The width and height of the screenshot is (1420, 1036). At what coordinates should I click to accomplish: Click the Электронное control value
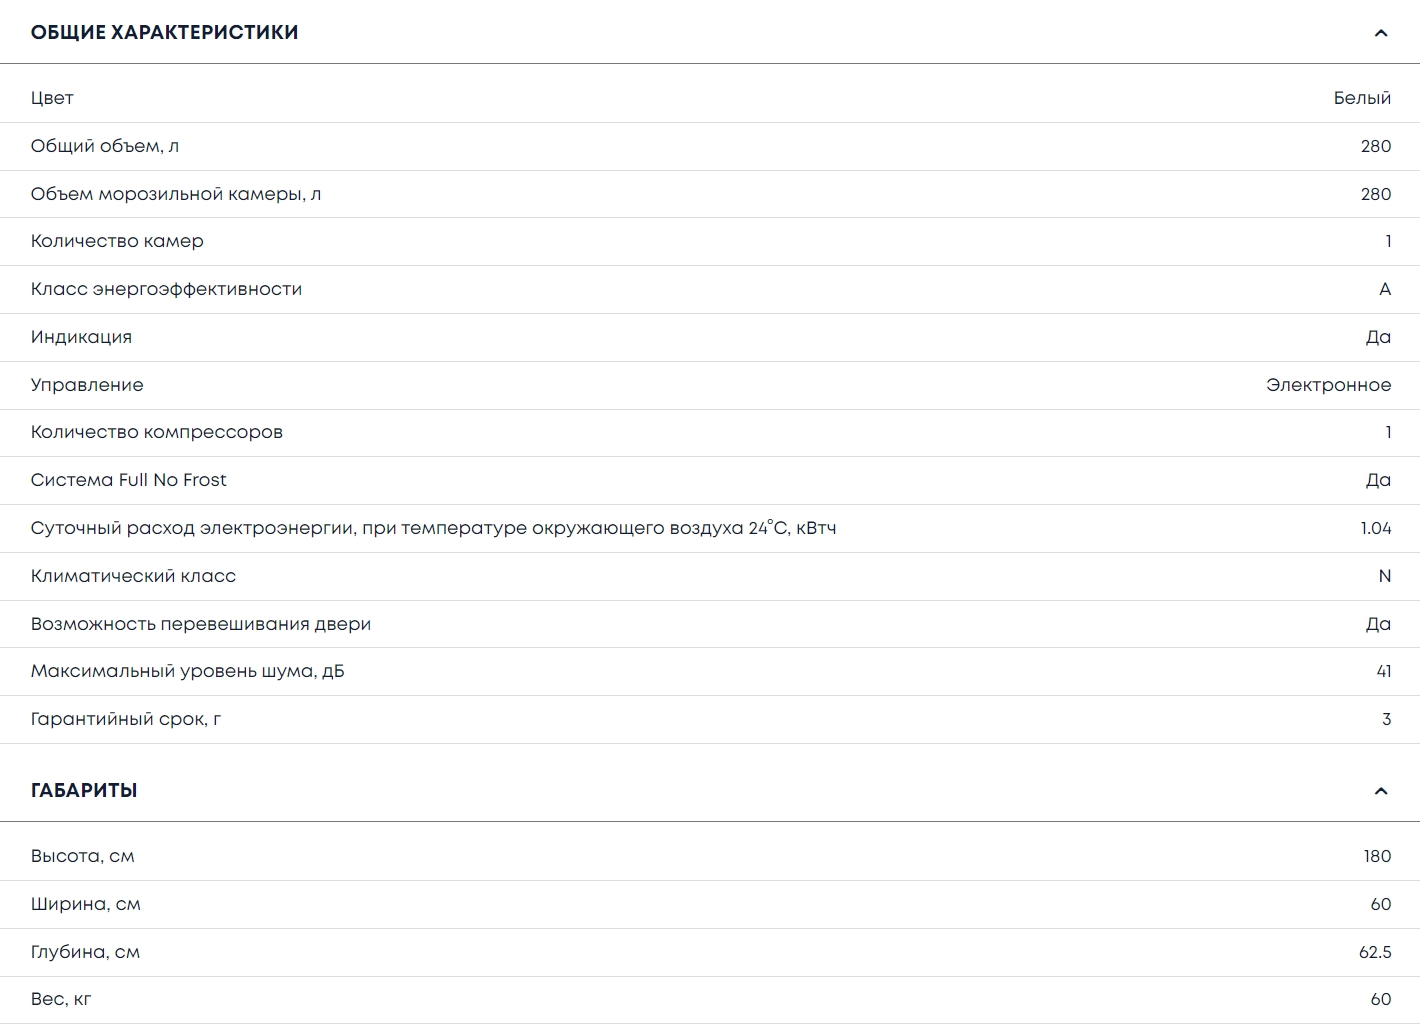(x=1328, y=385)
